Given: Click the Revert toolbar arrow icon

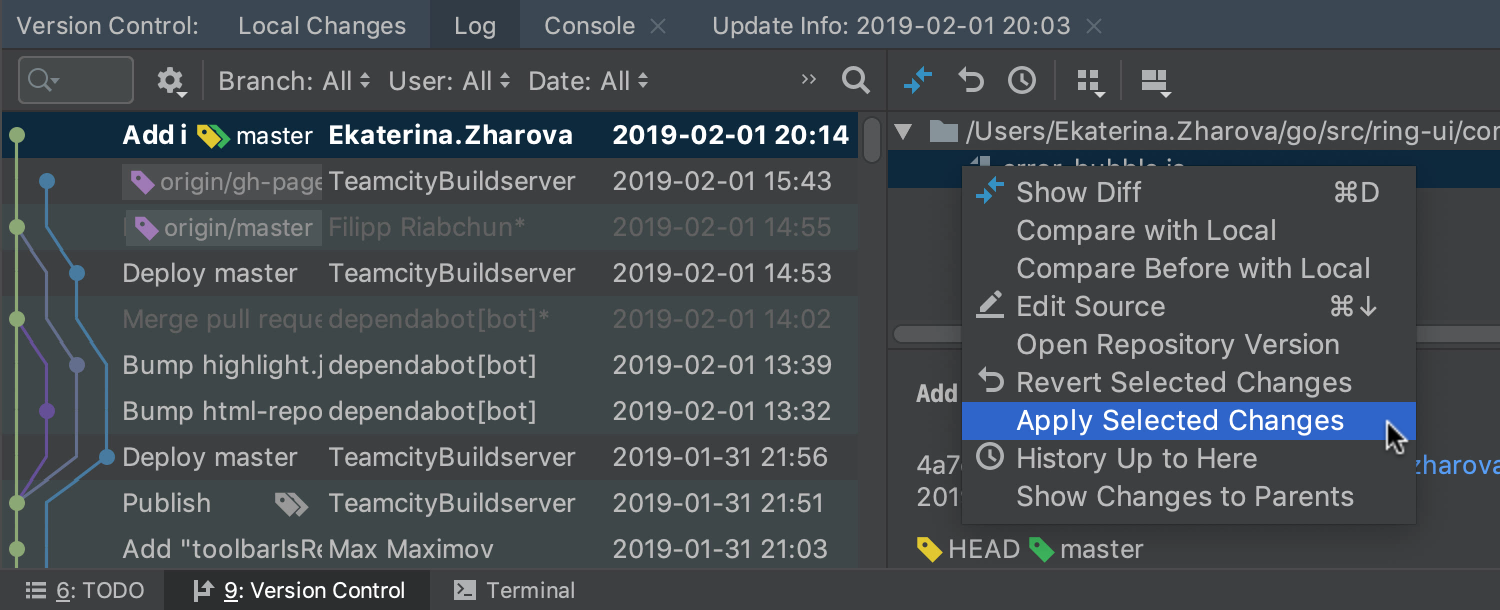Looking at the screenshot, I should 970,80.
